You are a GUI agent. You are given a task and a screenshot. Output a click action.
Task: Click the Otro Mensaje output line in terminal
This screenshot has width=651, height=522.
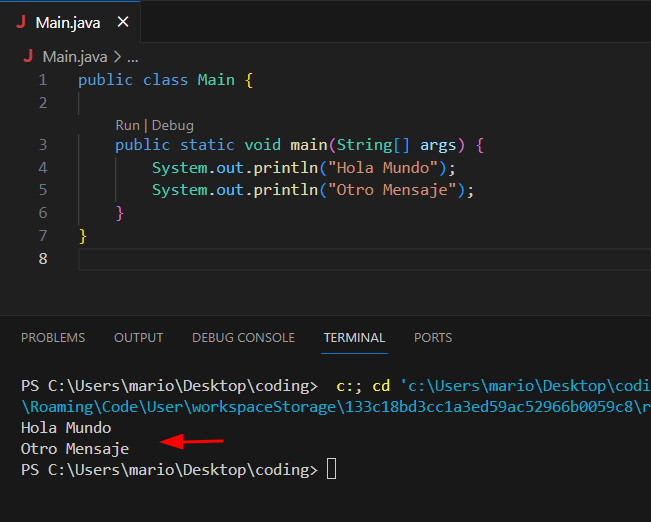tap(75, 449)
